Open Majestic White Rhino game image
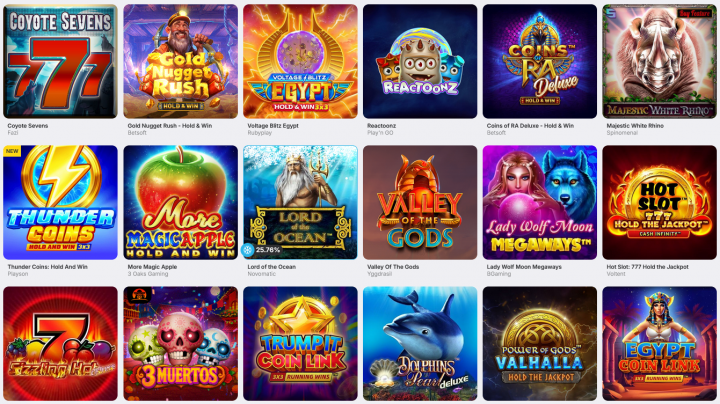 659,62
